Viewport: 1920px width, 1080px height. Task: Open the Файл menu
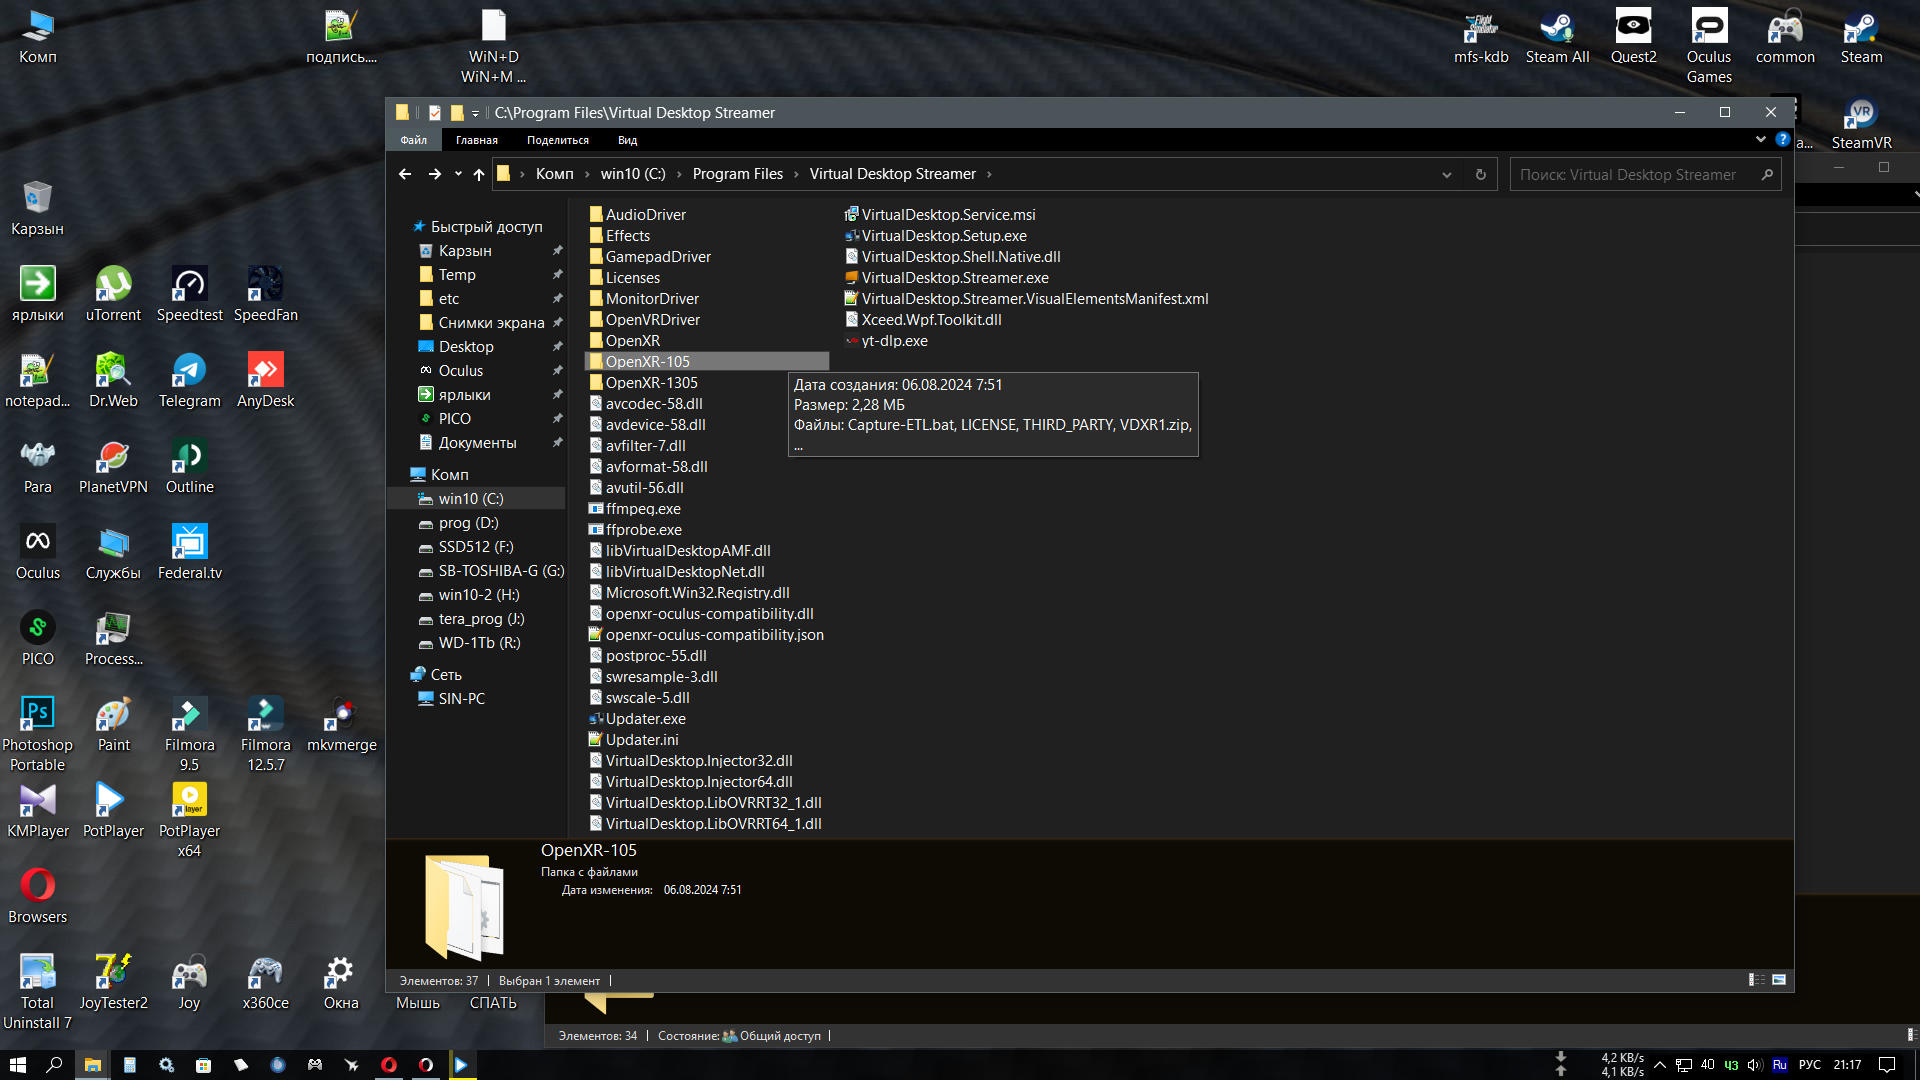[413, 140]
